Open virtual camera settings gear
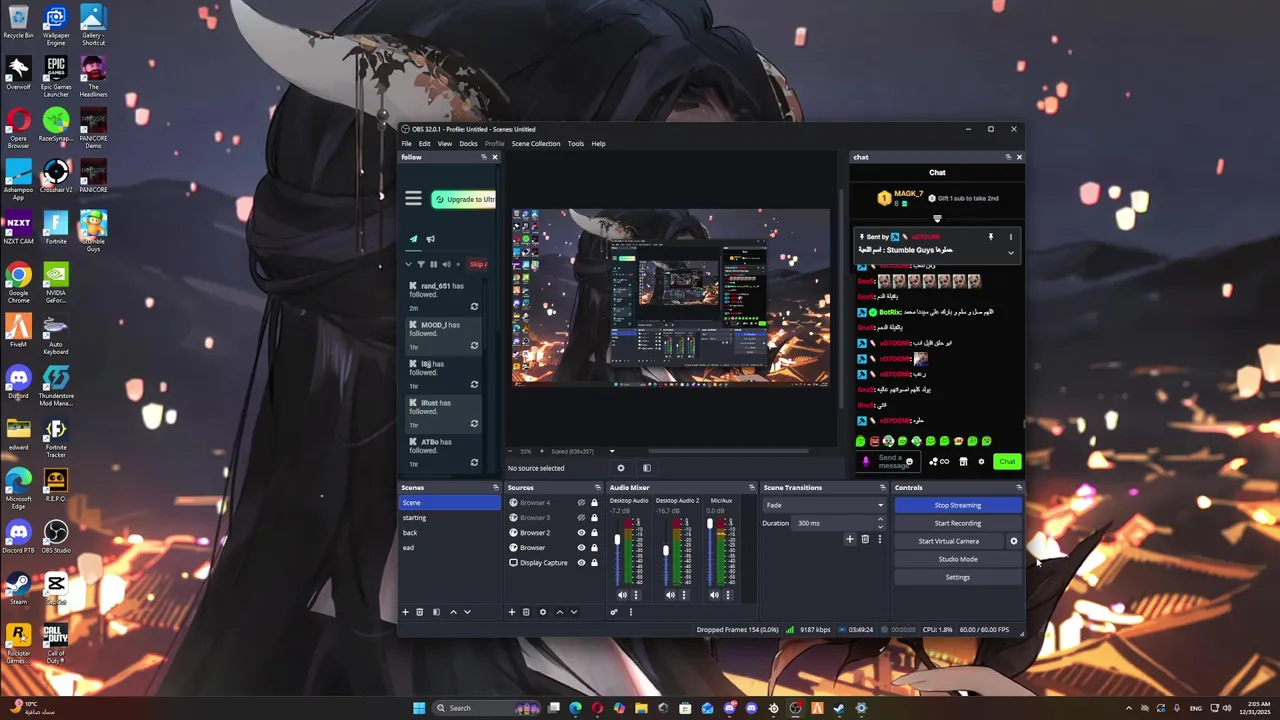 pos(1013,541)
